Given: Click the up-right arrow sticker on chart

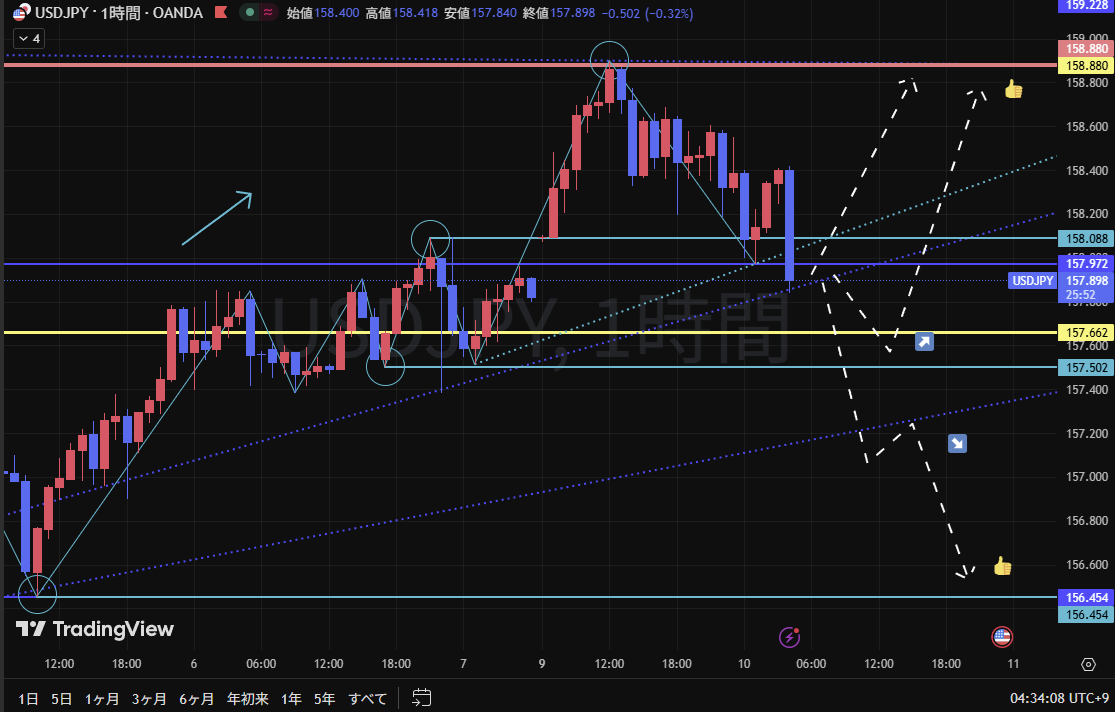Looking at the screenshot, I should pyautogui.click(x=925, y=342).
